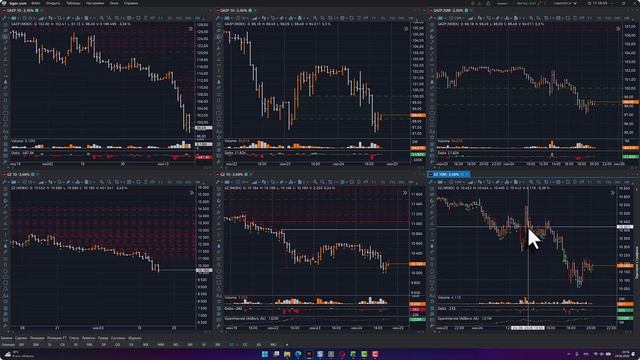Click the orange current price tag on GZ 1H scale
Screen dimensions: 640x360
(x=418, y=264)
